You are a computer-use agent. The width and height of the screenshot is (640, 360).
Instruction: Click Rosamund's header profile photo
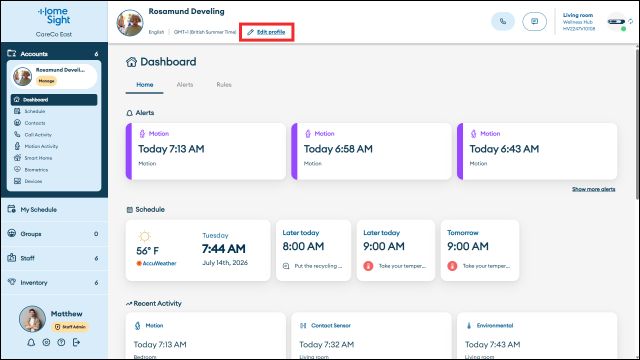[x=130, y=22]
